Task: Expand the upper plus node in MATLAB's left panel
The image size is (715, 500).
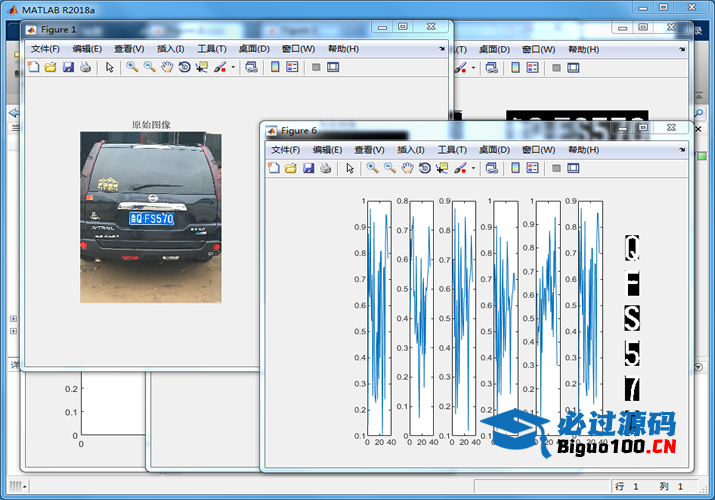Action: tap(13, 319)
